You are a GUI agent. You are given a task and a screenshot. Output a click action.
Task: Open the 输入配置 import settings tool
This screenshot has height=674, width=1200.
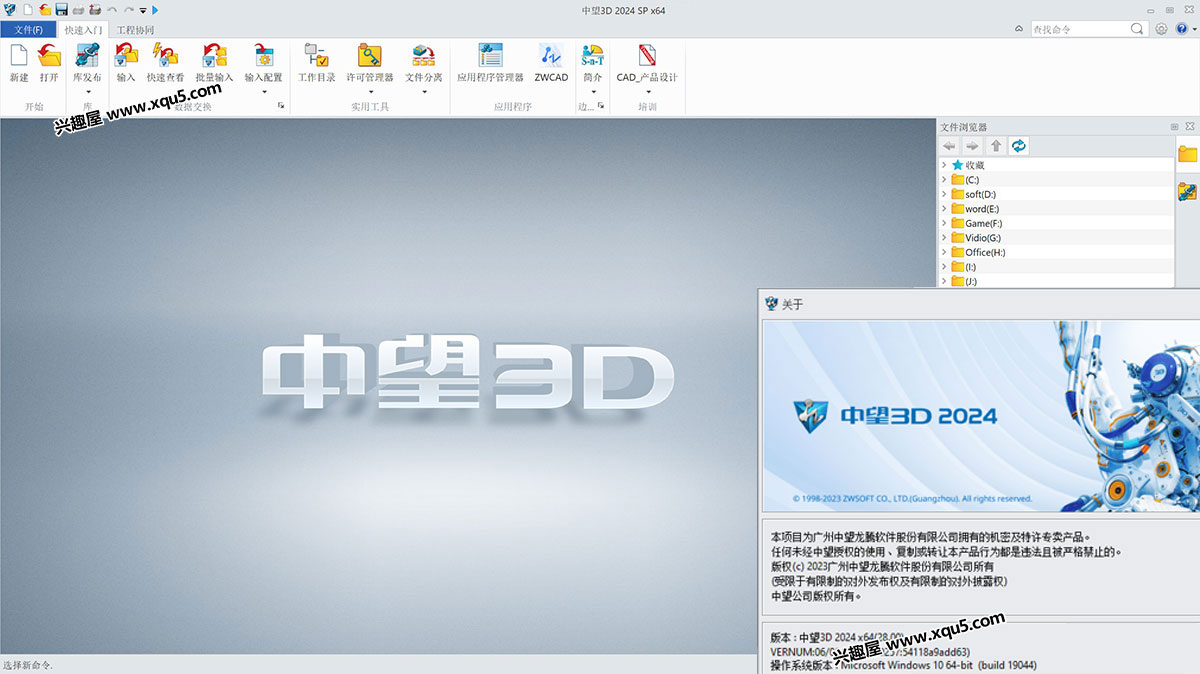[x=263, y=56]
